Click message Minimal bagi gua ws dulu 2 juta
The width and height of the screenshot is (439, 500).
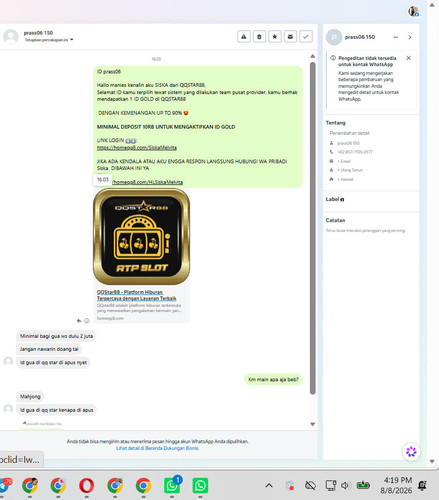[x=56, y=336]
